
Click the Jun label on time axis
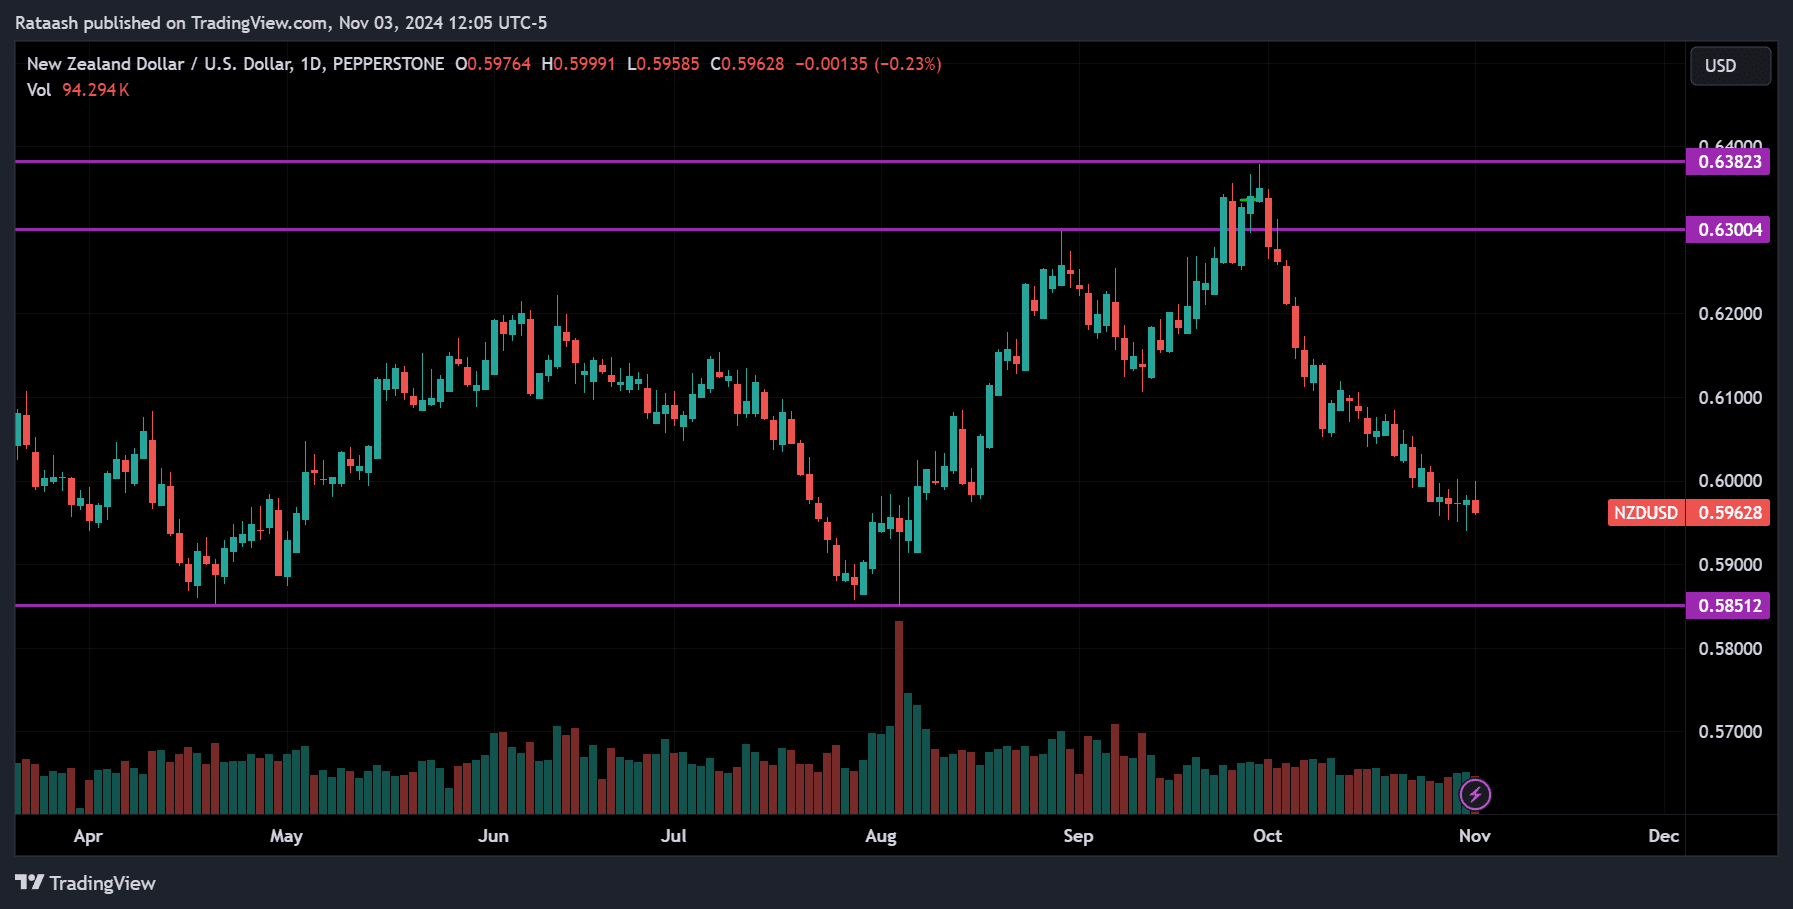pyautogui.click(x=493, y=836)
